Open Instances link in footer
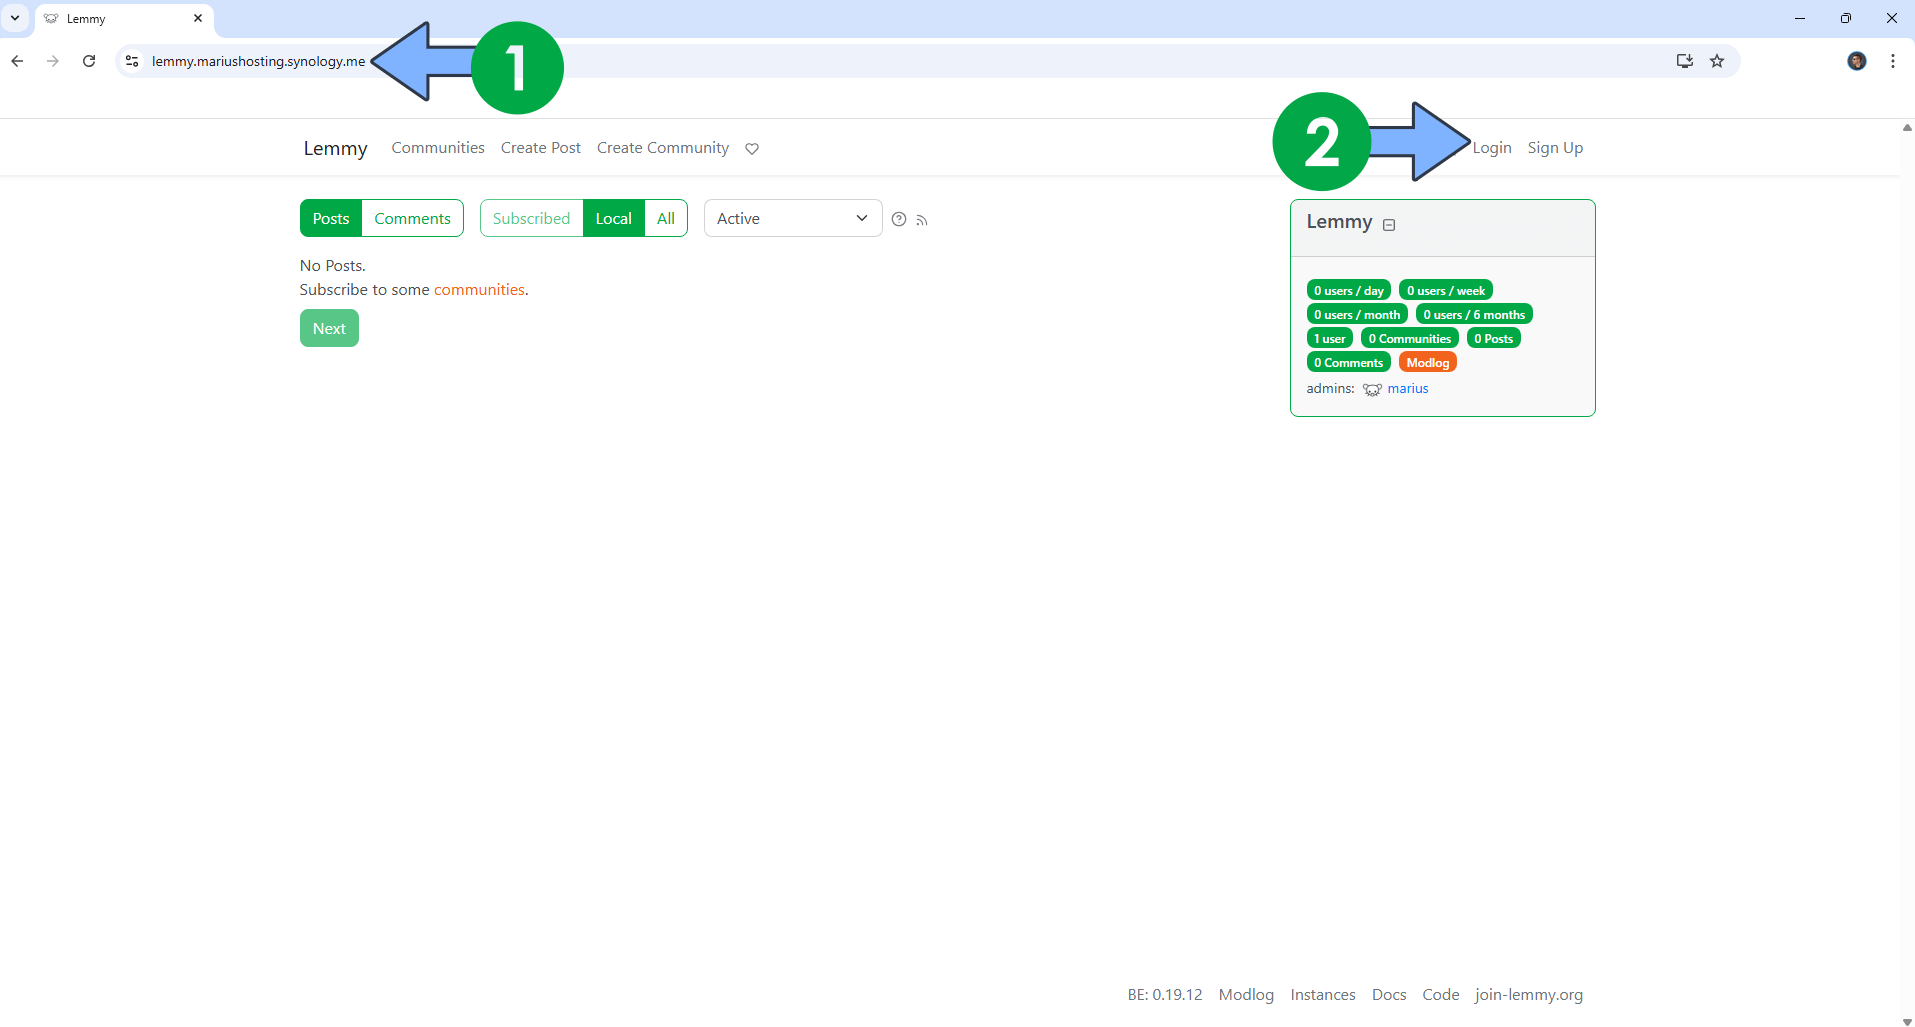This screenshot has width=1915, height=1027. click(x=1323, y=995)
